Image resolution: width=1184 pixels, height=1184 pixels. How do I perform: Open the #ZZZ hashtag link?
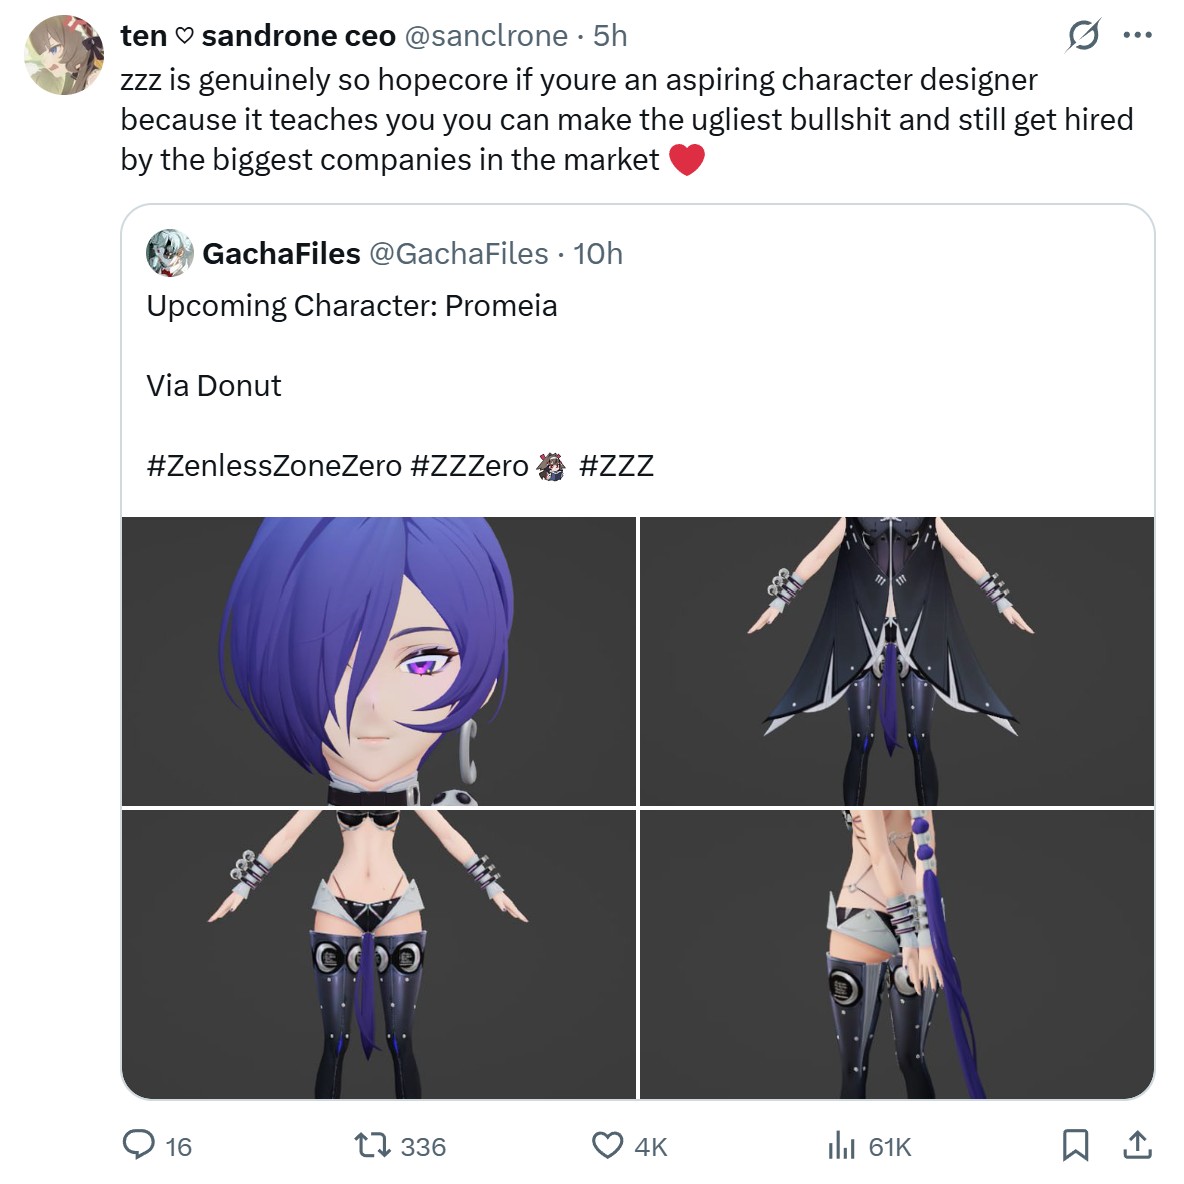pos(616,466)
